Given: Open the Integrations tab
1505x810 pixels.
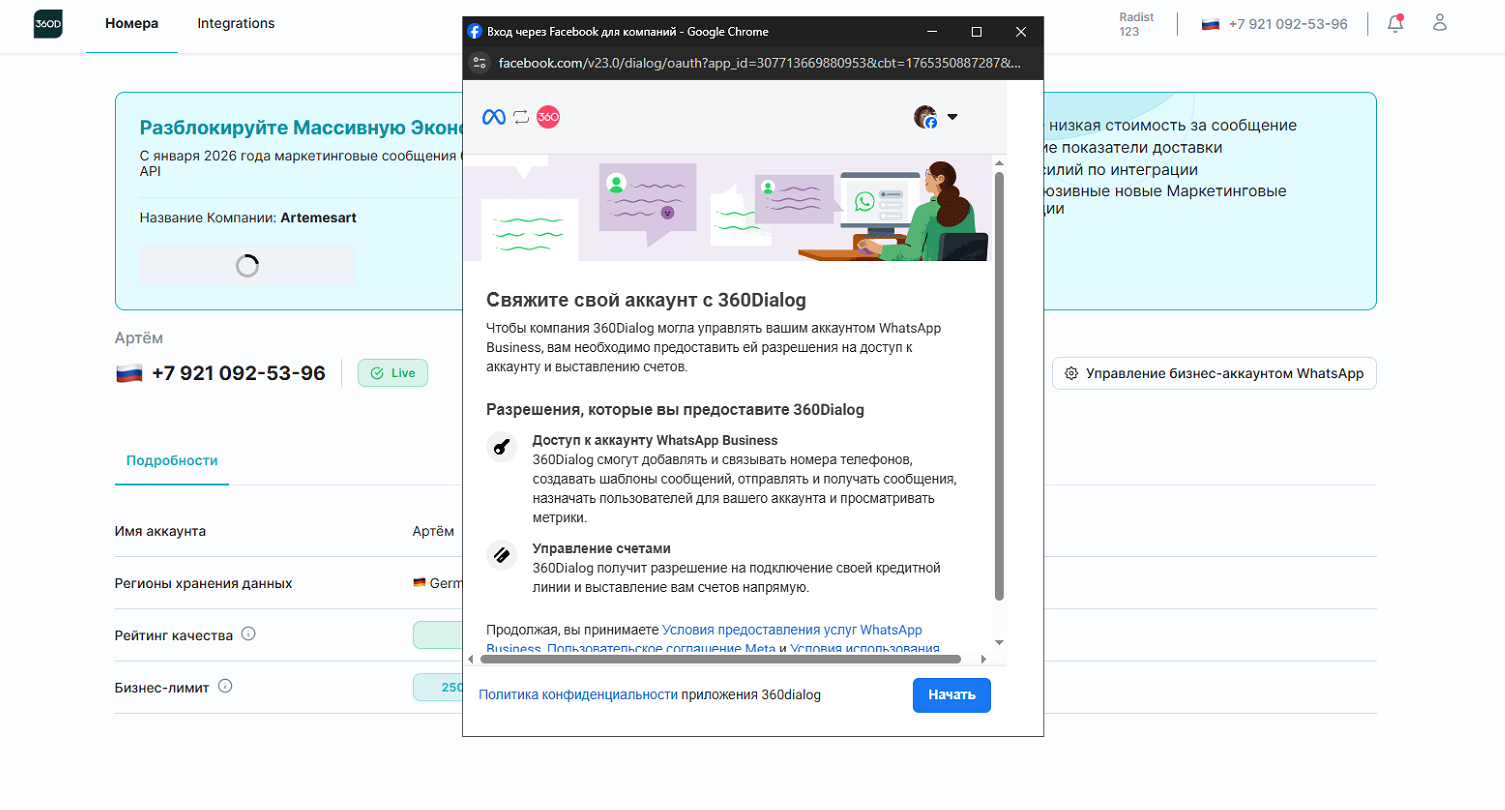Looking at the screenshot, I should pyautogui.click(x=236, y=24).
